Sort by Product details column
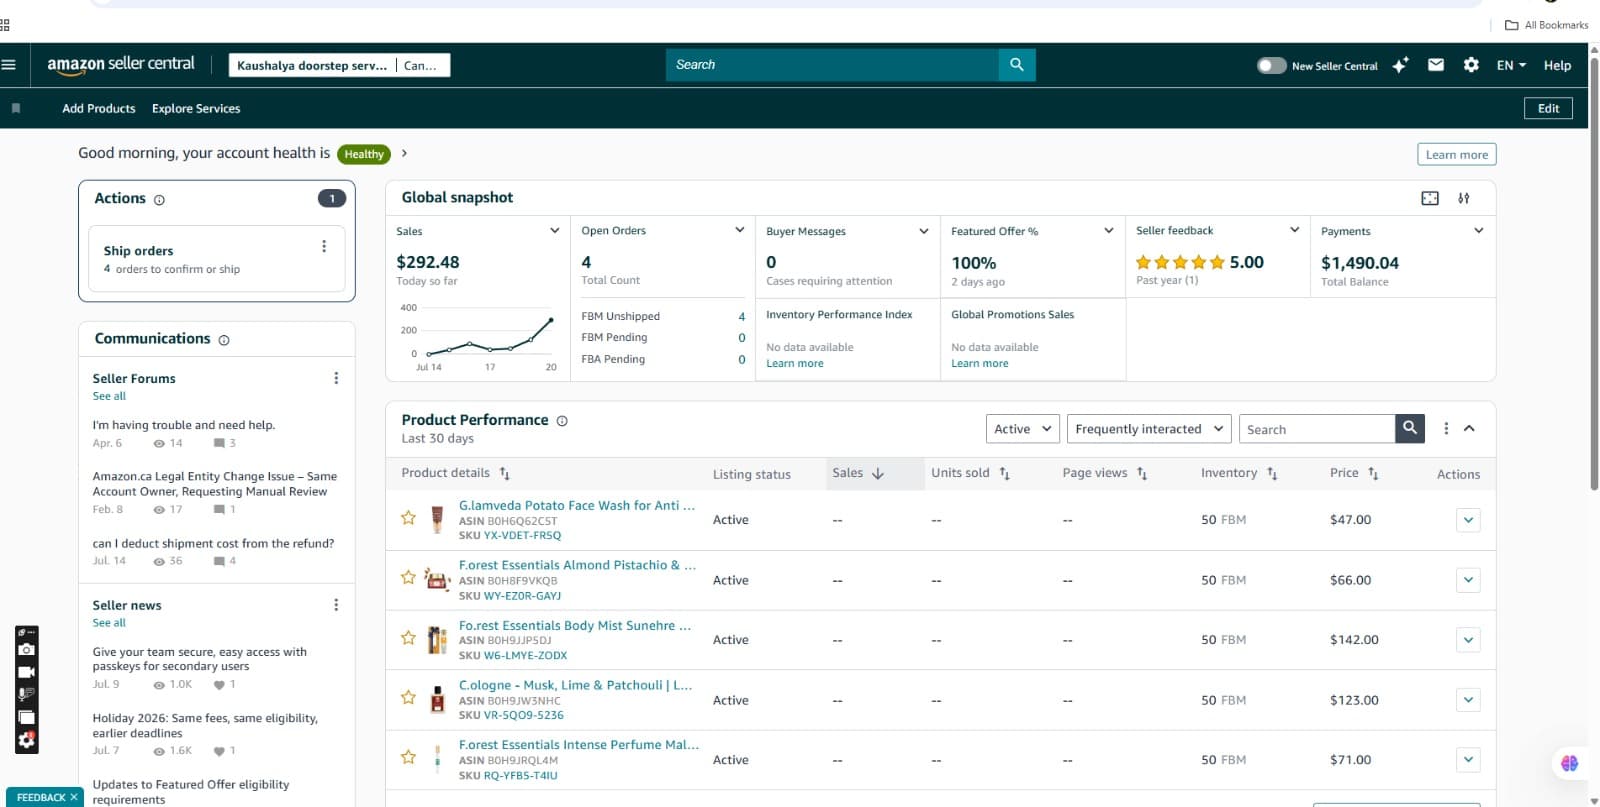This screenshot has width=1600, height=807. (456, 473)
